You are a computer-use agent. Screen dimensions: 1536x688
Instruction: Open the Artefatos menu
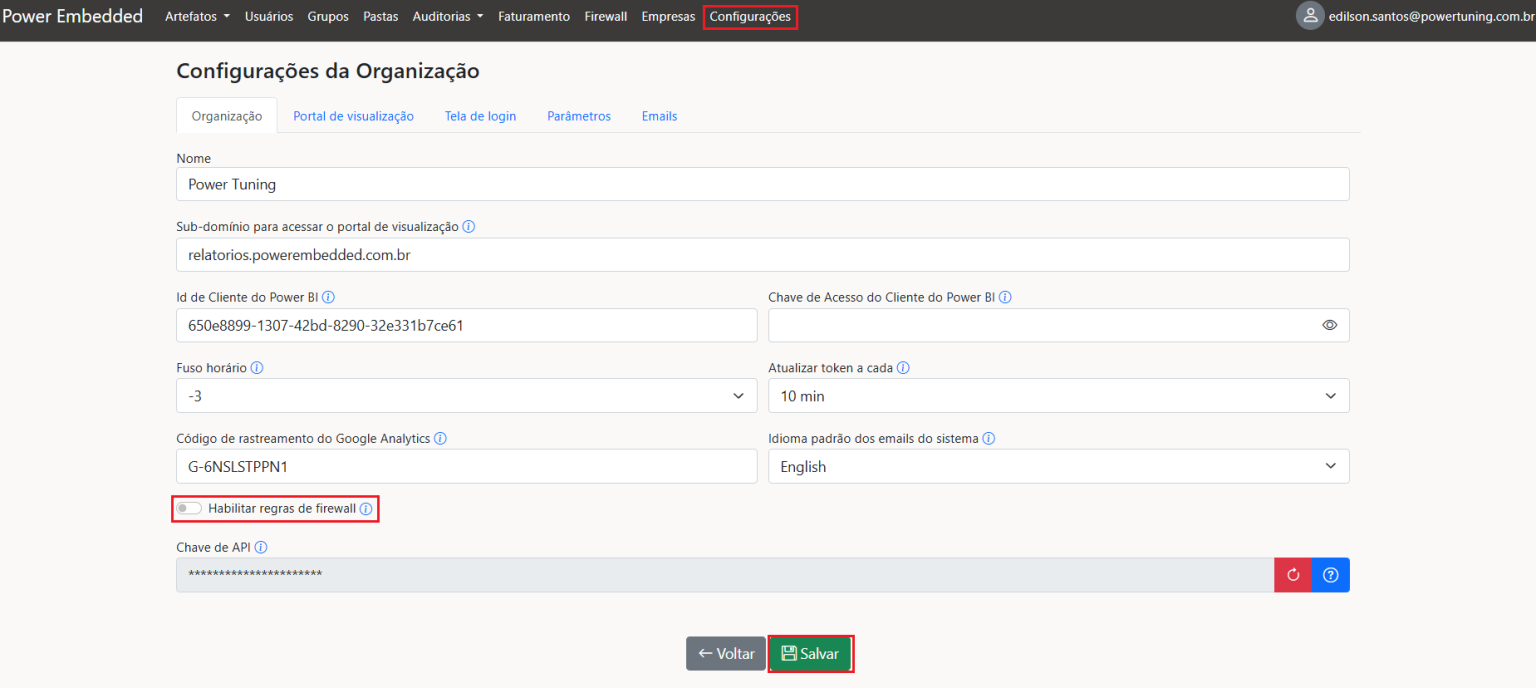pyautogui.click(x=197, y=17)
